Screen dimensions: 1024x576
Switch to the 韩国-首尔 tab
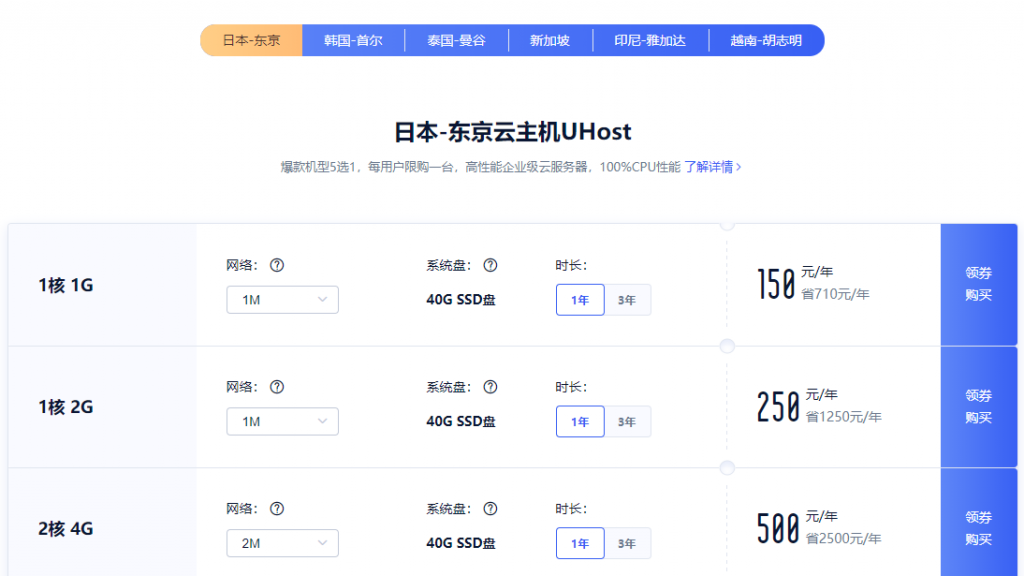point(353,40)
